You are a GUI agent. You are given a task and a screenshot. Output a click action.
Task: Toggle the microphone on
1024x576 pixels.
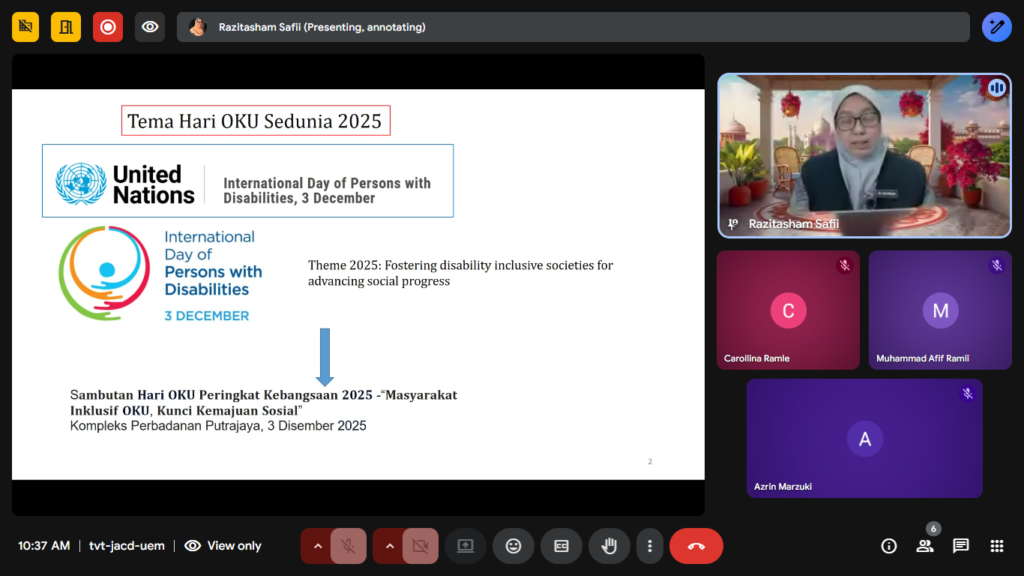[x=348, y=546]
